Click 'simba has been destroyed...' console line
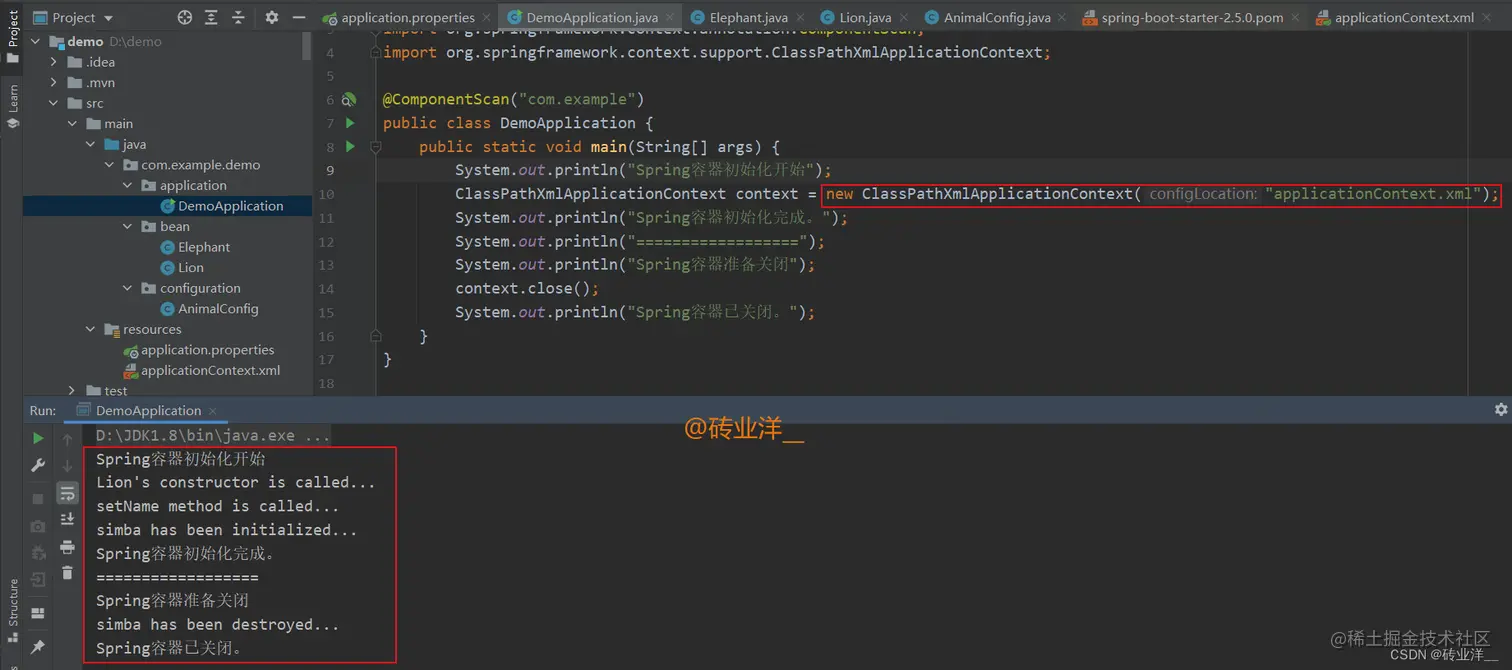1512x670 pixels. pos(218,625)
